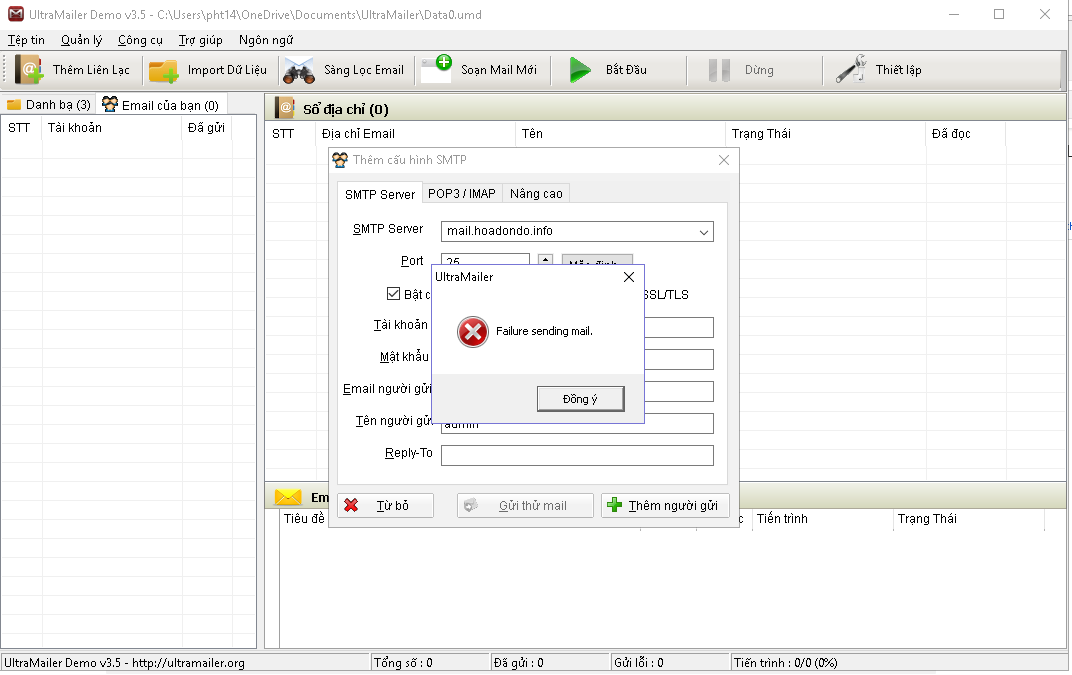Click the green plus icon on Thêm người gửi

coord(615,505)
